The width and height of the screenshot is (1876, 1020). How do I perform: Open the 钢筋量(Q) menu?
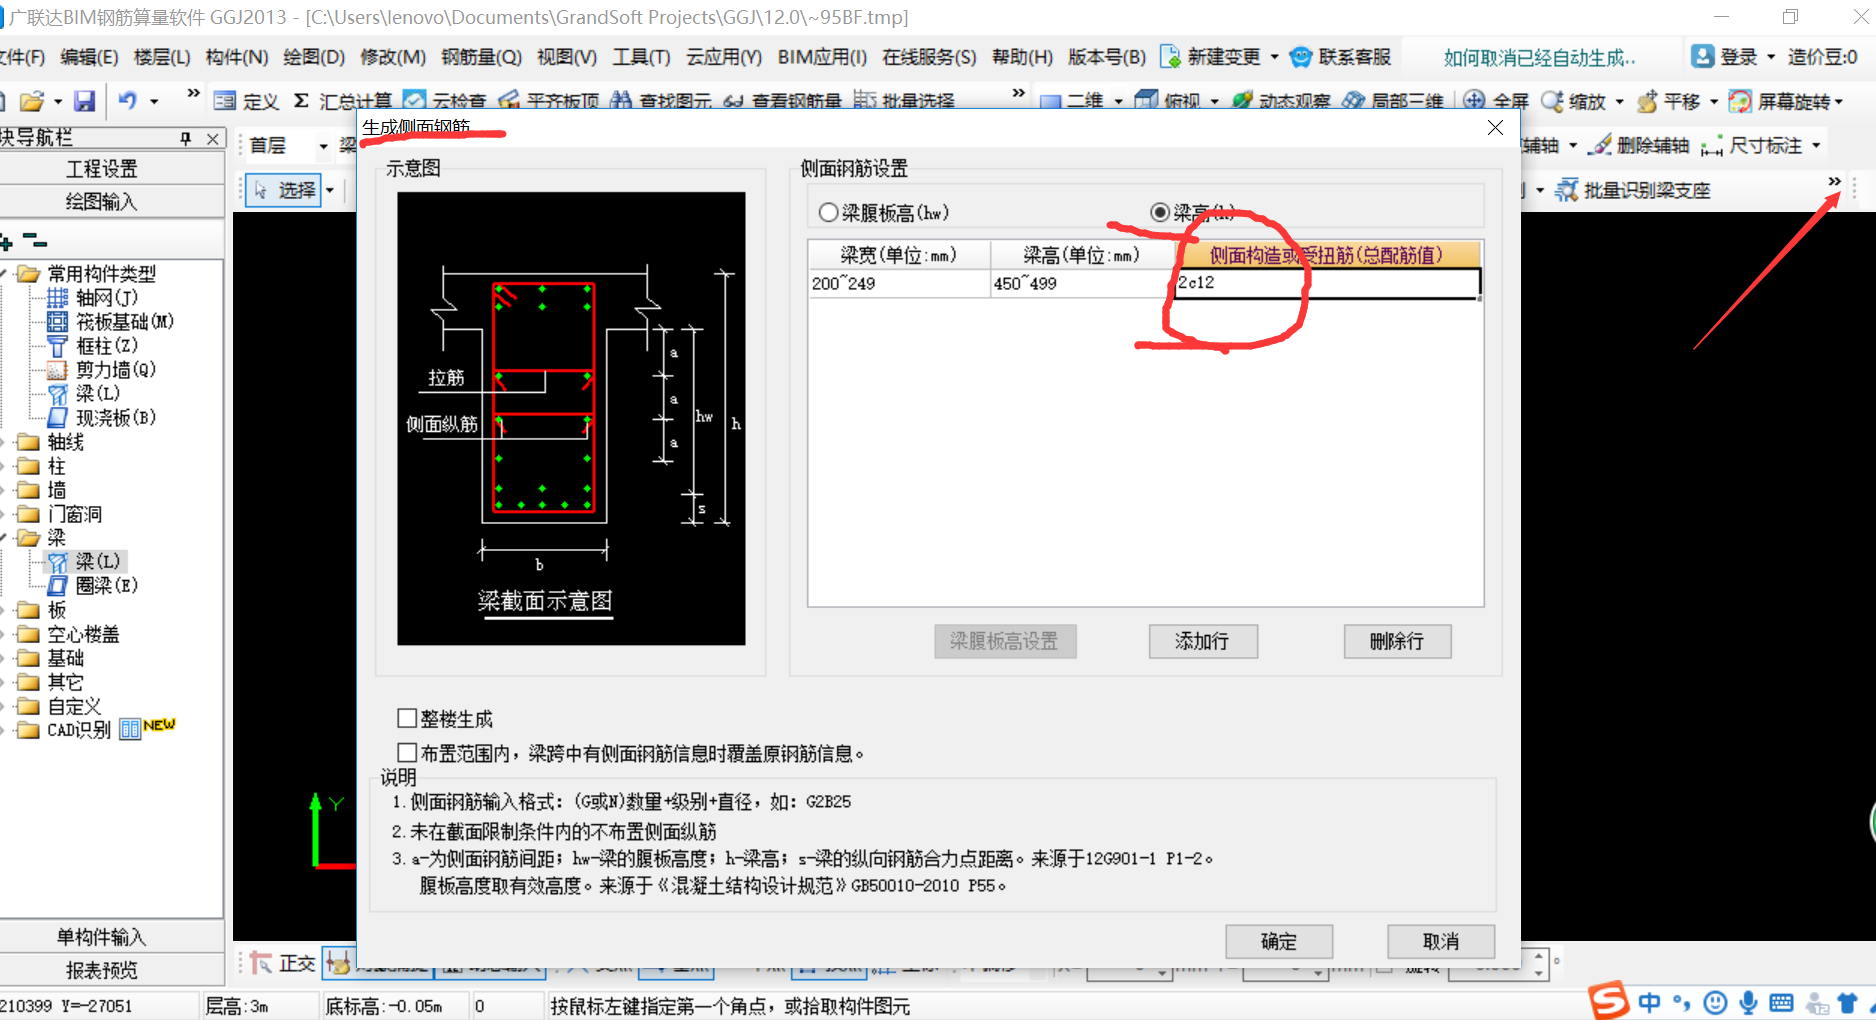[482, 57]
